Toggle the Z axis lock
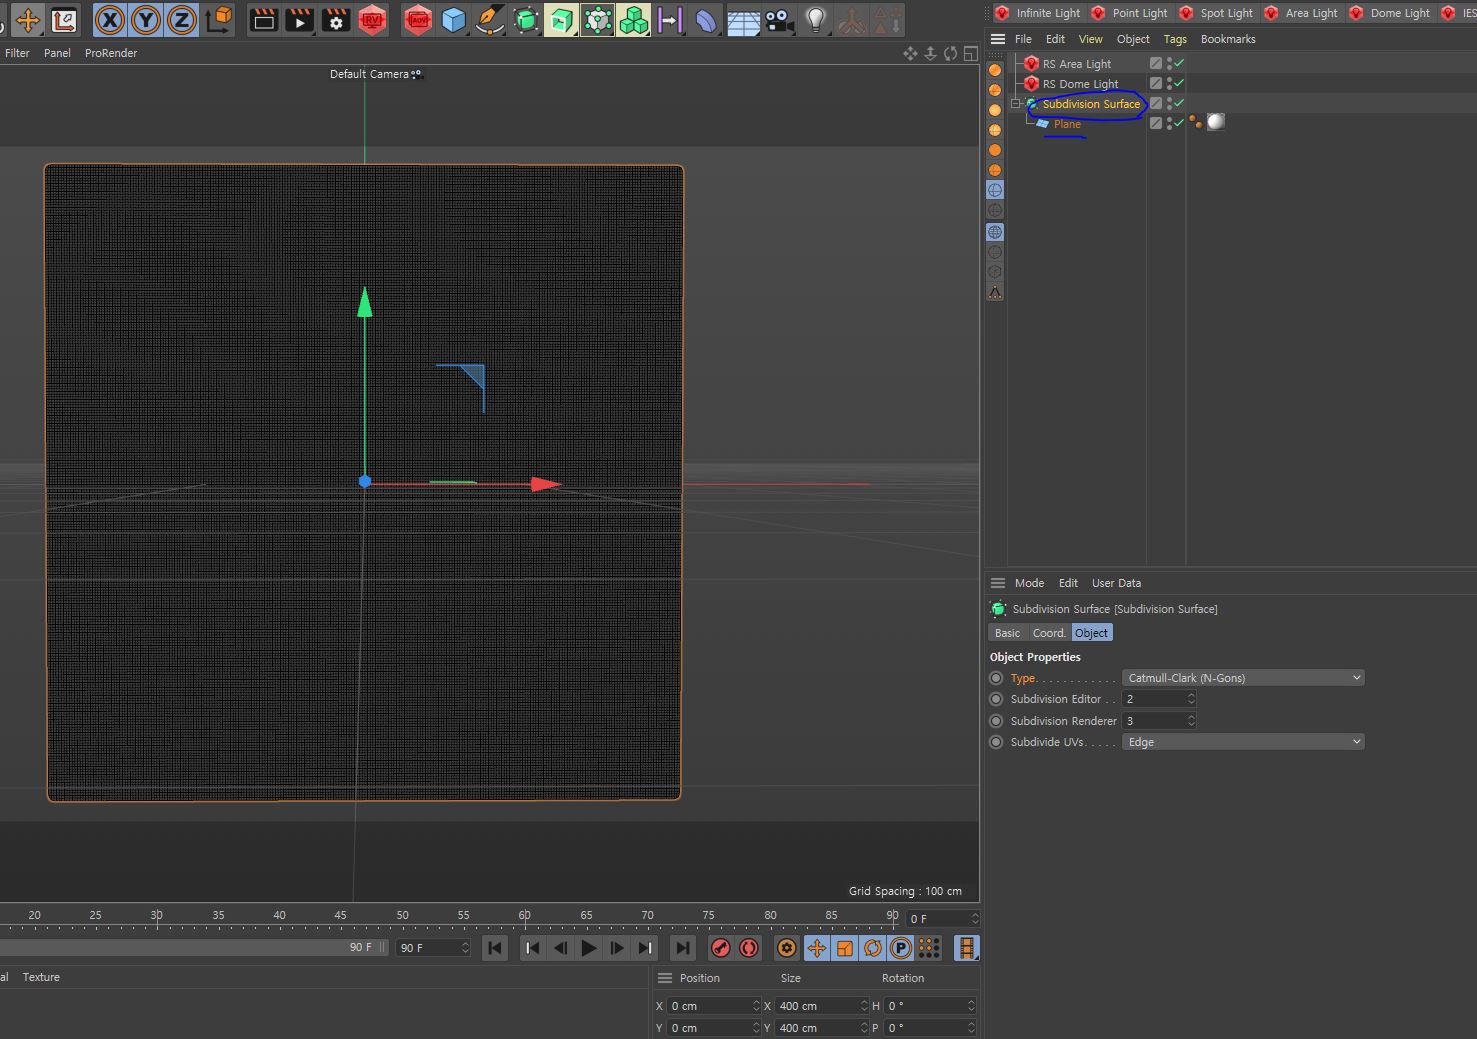This screenshot has width=1477, height=1039. pyautogui.click(x=182, y=20)
